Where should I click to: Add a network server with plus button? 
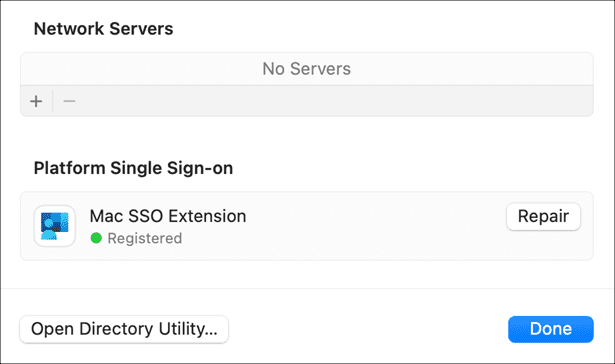tap(36, 101)
